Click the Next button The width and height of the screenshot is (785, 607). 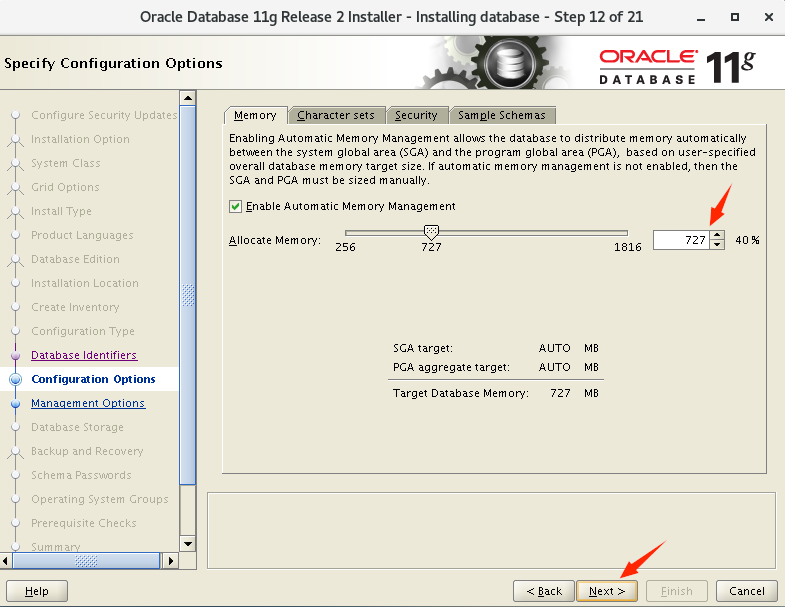pos(607,591)
